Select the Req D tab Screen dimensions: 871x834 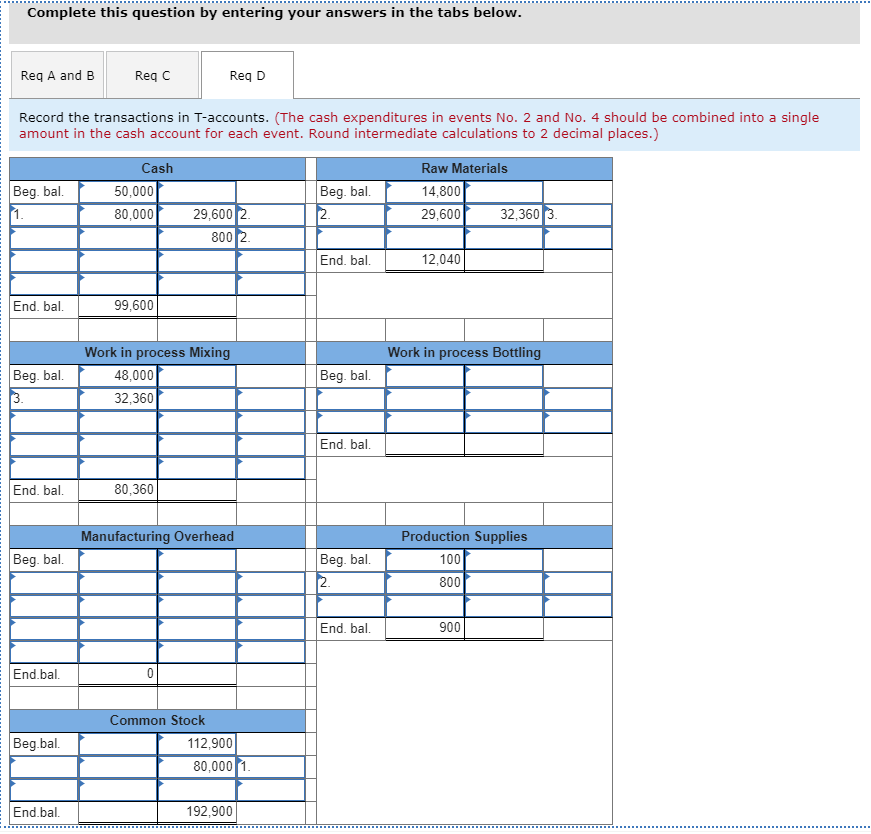coord(247,75)
